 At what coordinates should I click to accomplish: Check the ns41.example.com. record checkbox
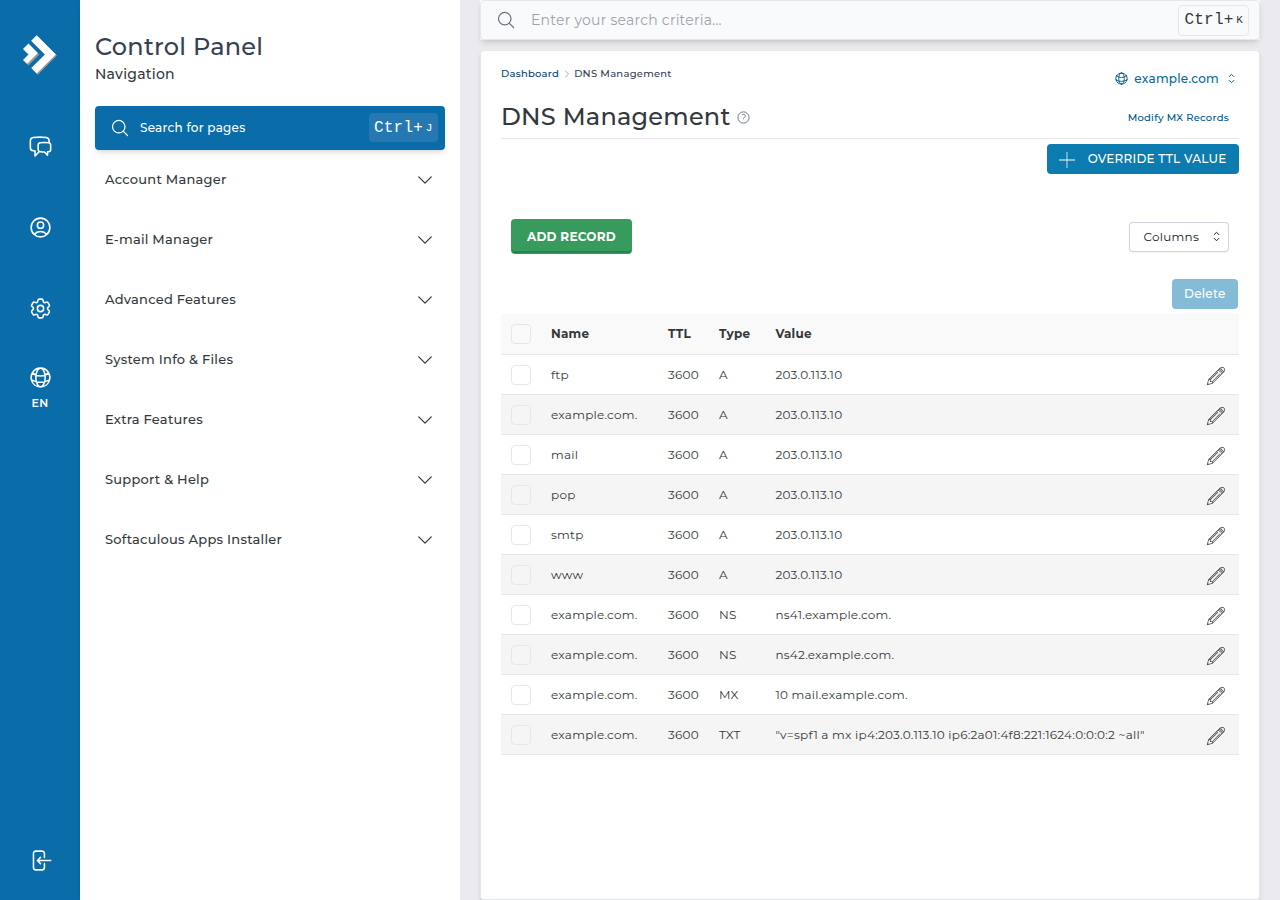[521, 615]
